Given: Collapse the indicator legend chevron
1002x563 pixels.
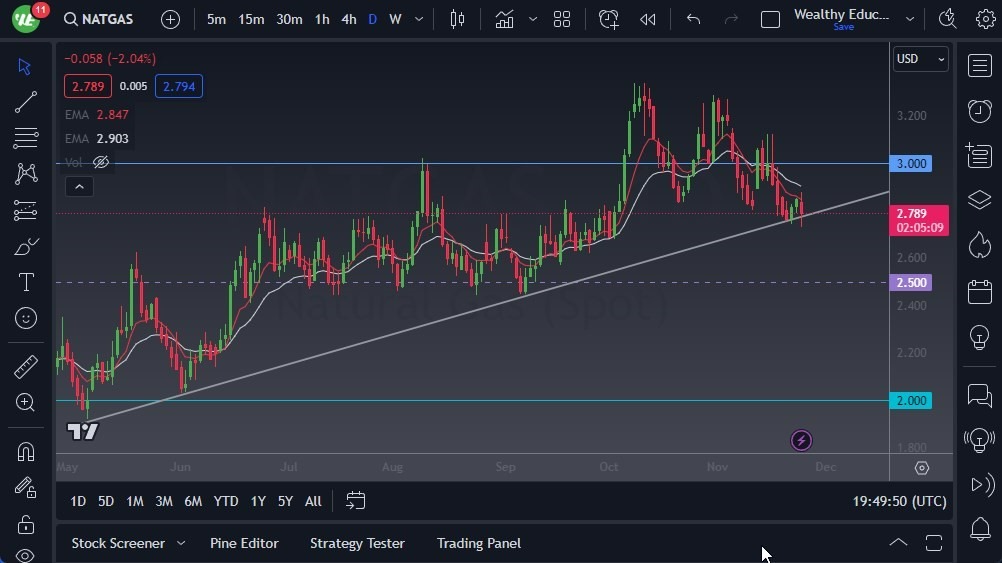Looking at the screenshot, I should point(78,186).
